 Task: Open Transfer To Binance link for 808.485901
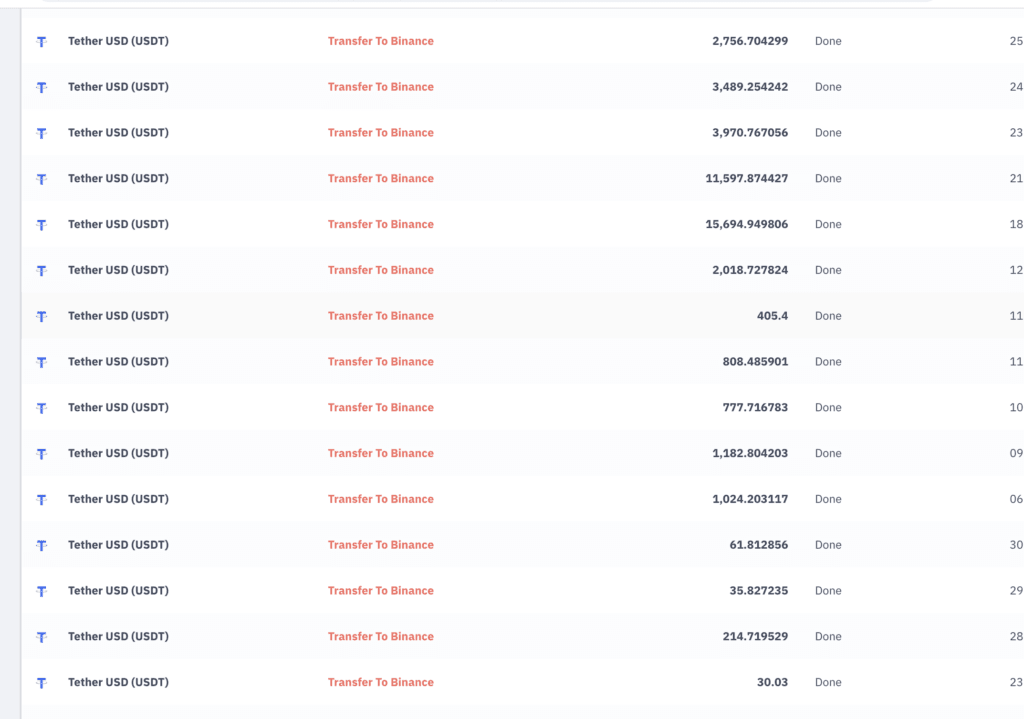click(x=380, y=362)
